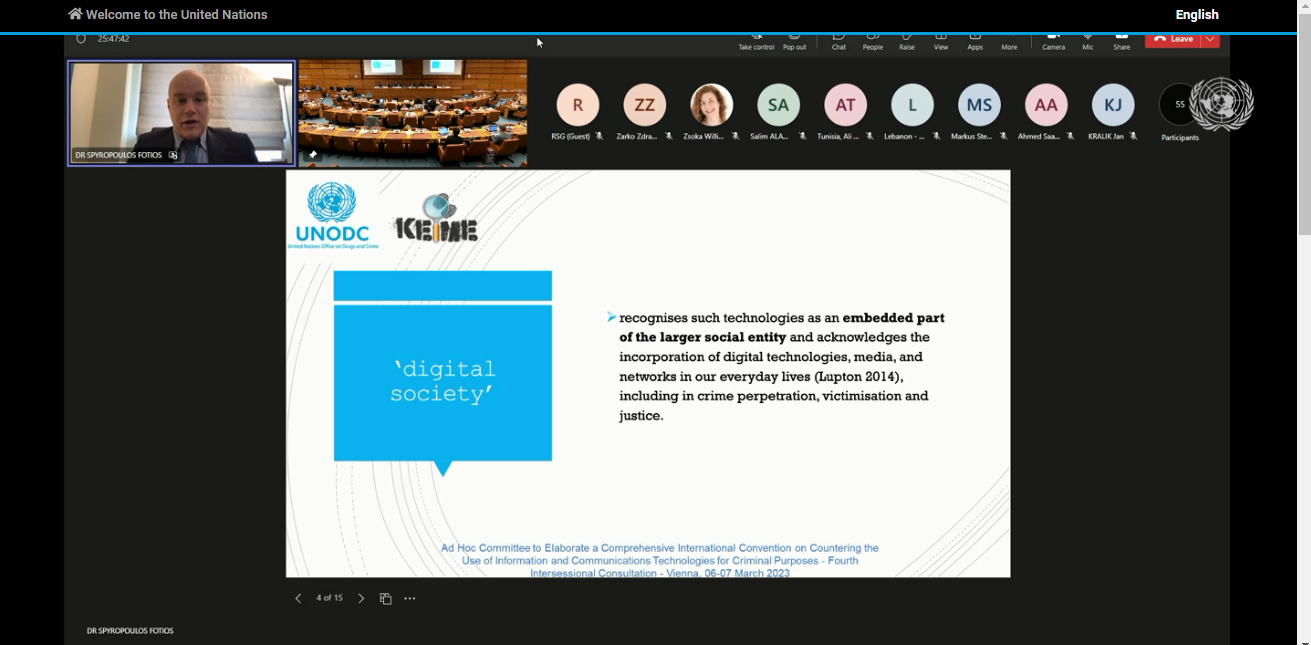This screenshot has width=1311, height=645.
Task: Click the Pop out icon
Action: 794,41
